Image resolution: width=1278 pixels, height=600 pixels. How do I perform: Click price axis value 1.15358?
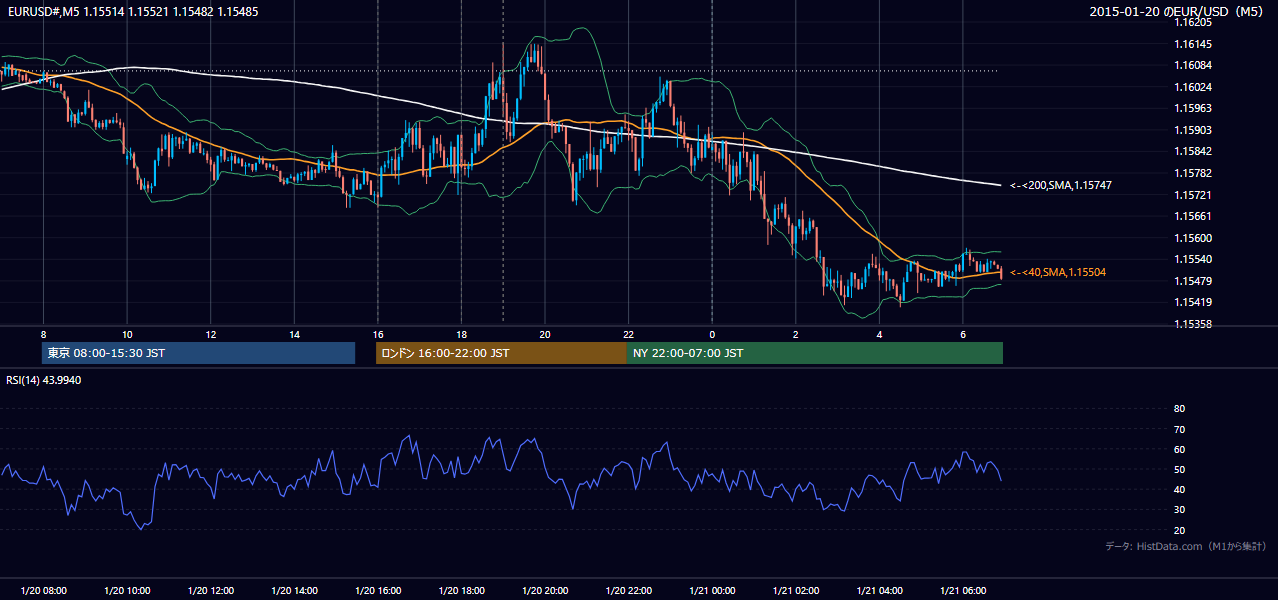coord(1192,324)
